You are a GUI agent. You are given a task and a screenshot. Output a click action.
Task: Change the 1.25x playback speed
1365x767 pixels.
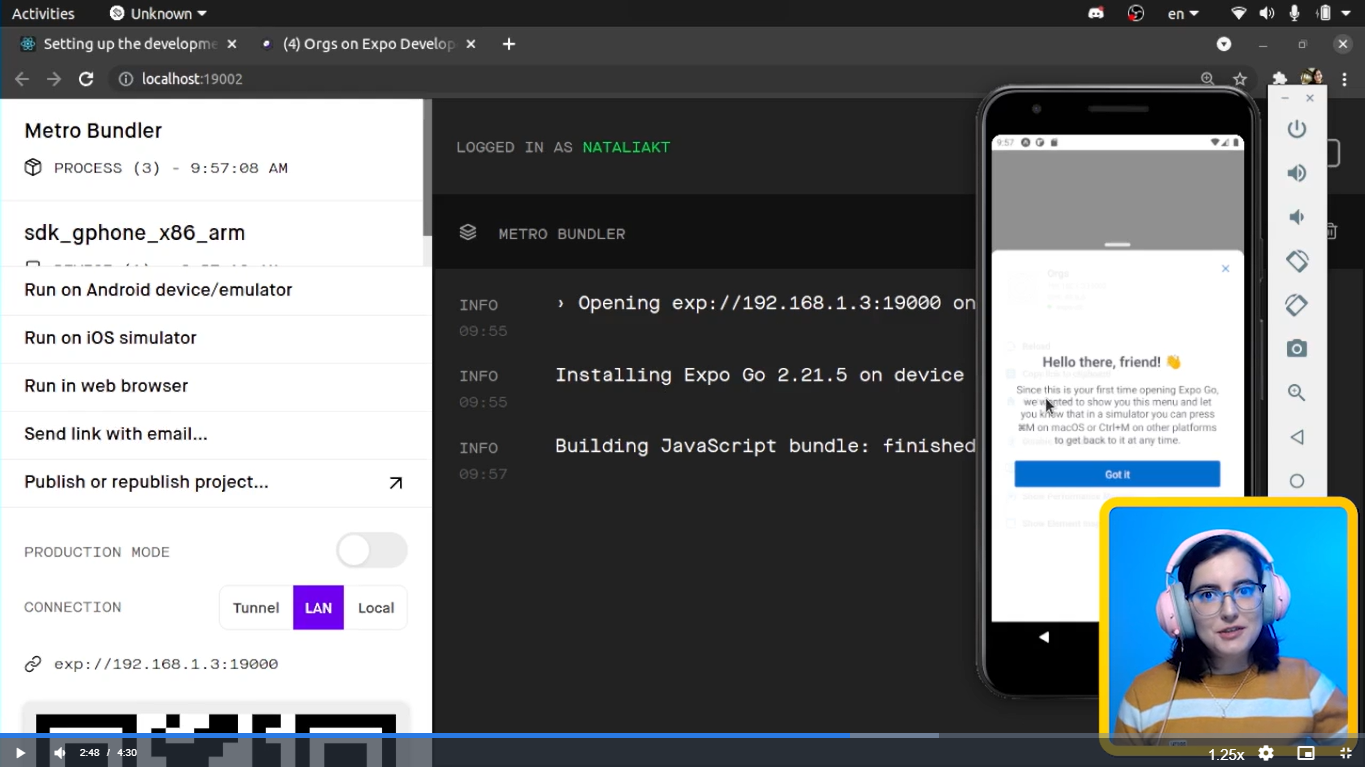(x=1226, y=754)
